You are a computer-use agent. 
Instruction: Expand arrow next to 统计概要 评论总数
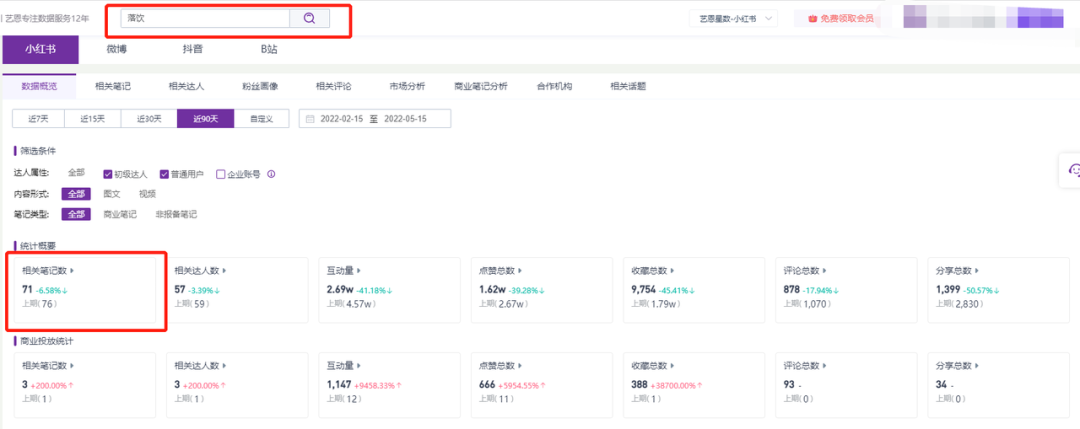point(825,271)
